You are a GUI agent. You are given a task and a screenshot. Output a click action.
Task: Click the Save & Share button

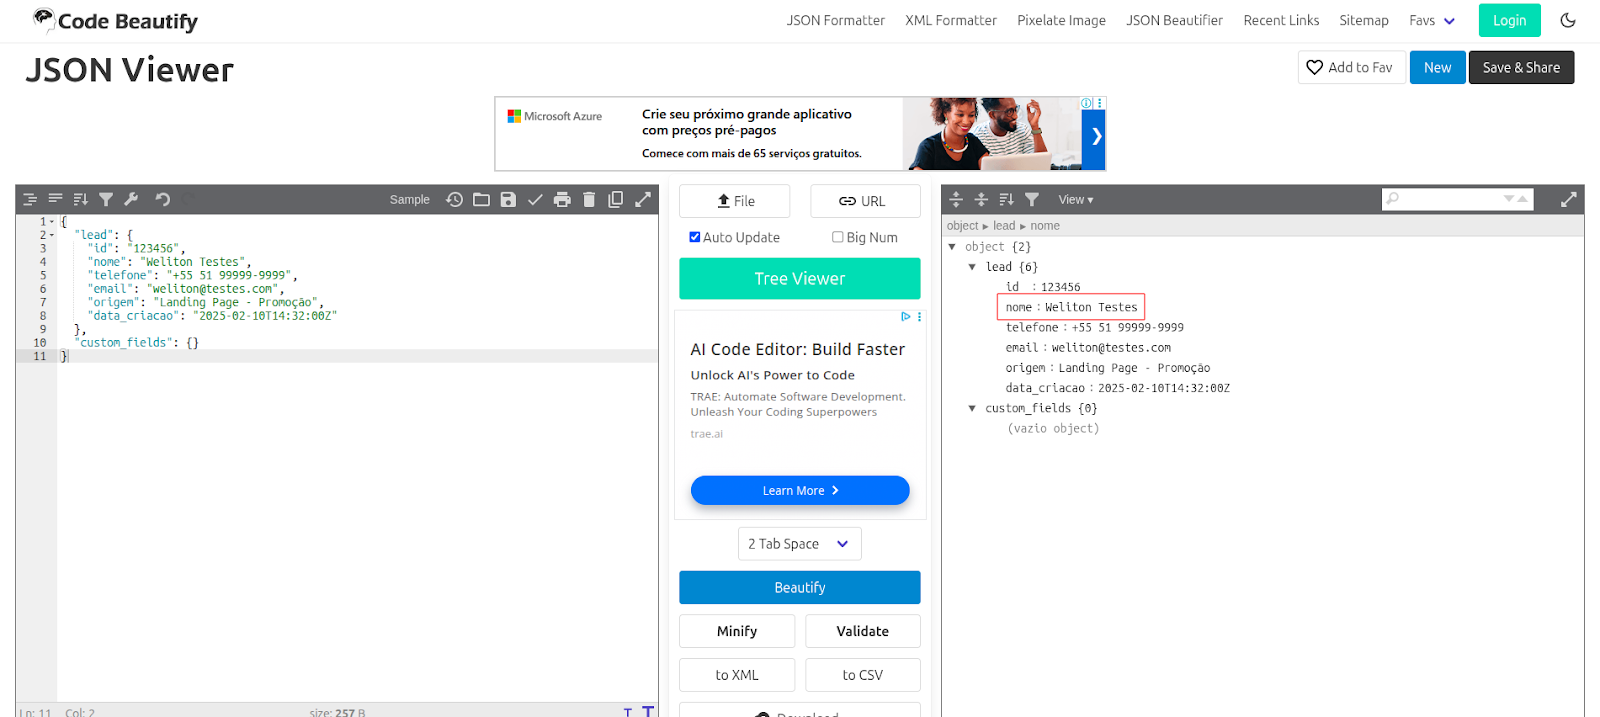(1520, 68)
